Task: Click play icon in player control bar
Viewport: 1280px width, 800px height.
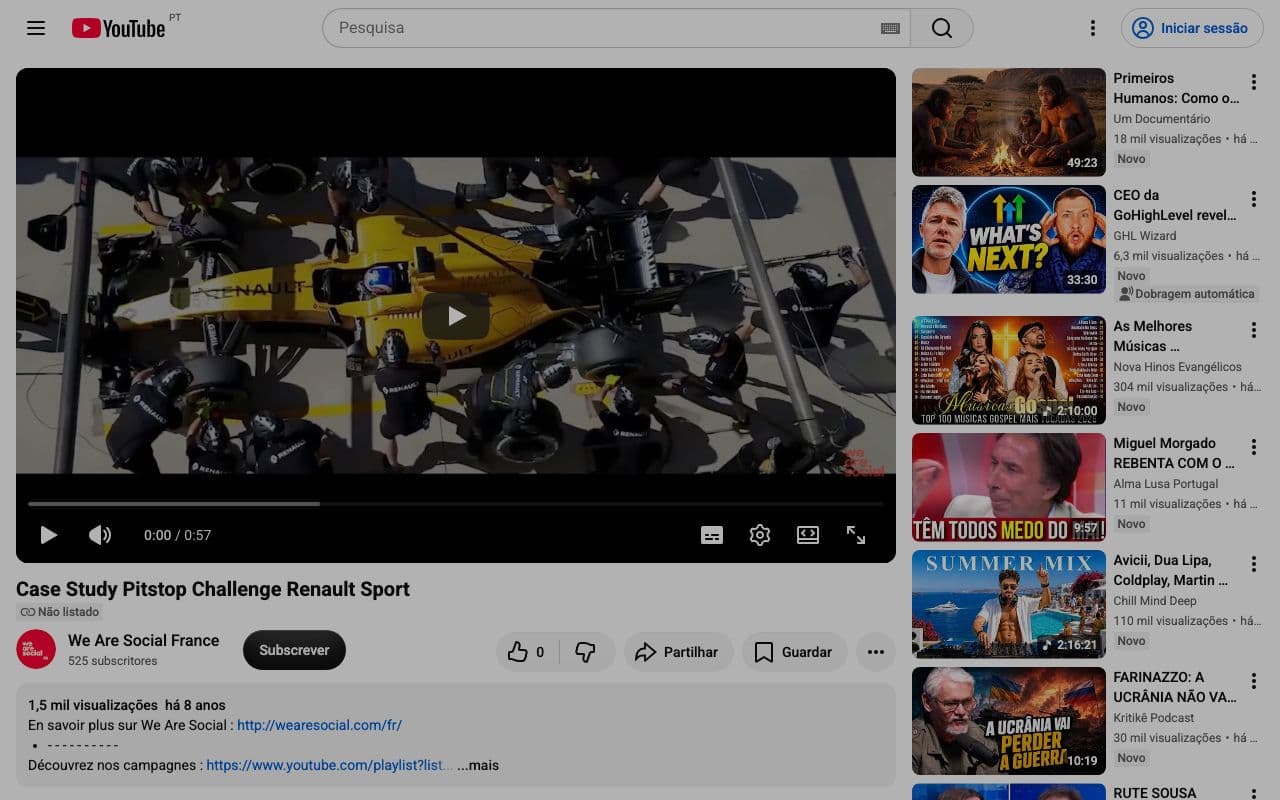Action: 48,535
